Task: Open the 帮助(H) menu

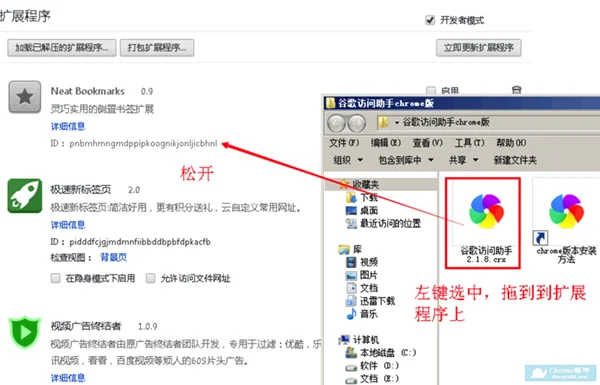Action: click(x=511, y=143)
